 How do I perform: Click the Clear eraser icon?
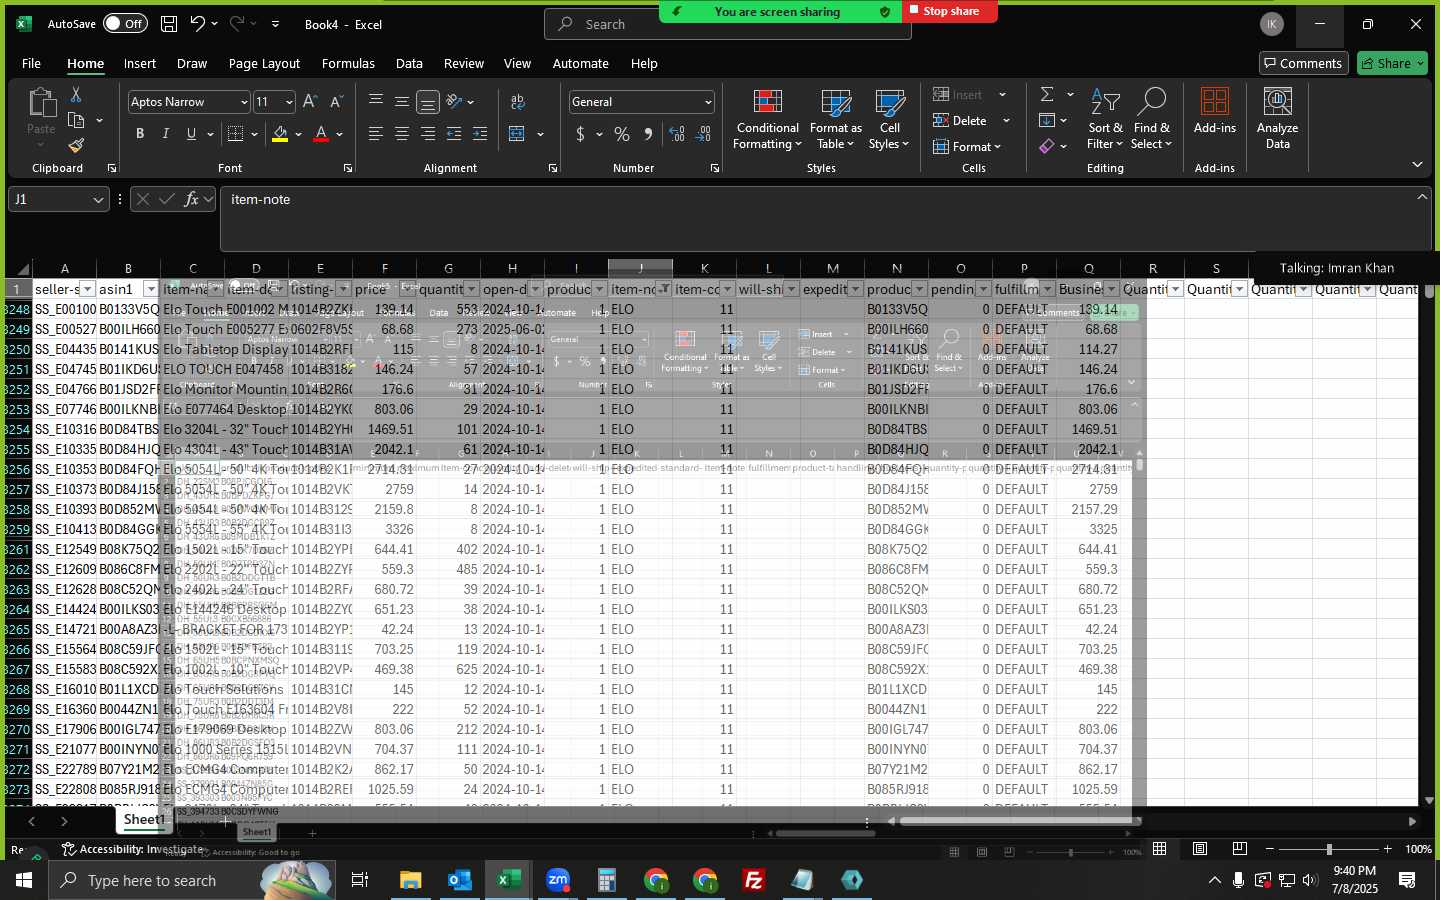click(1047, 146)
